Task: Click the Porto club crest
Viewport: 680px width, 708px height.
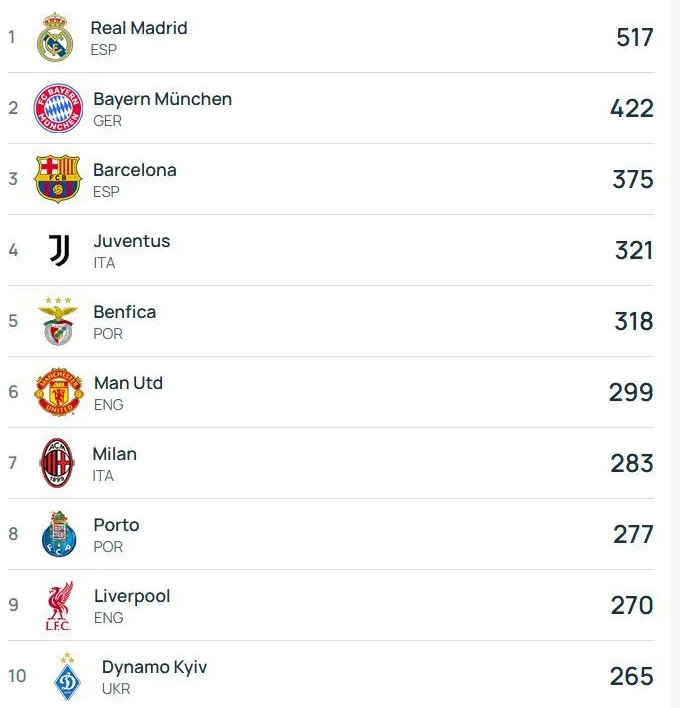Action: 59,534
